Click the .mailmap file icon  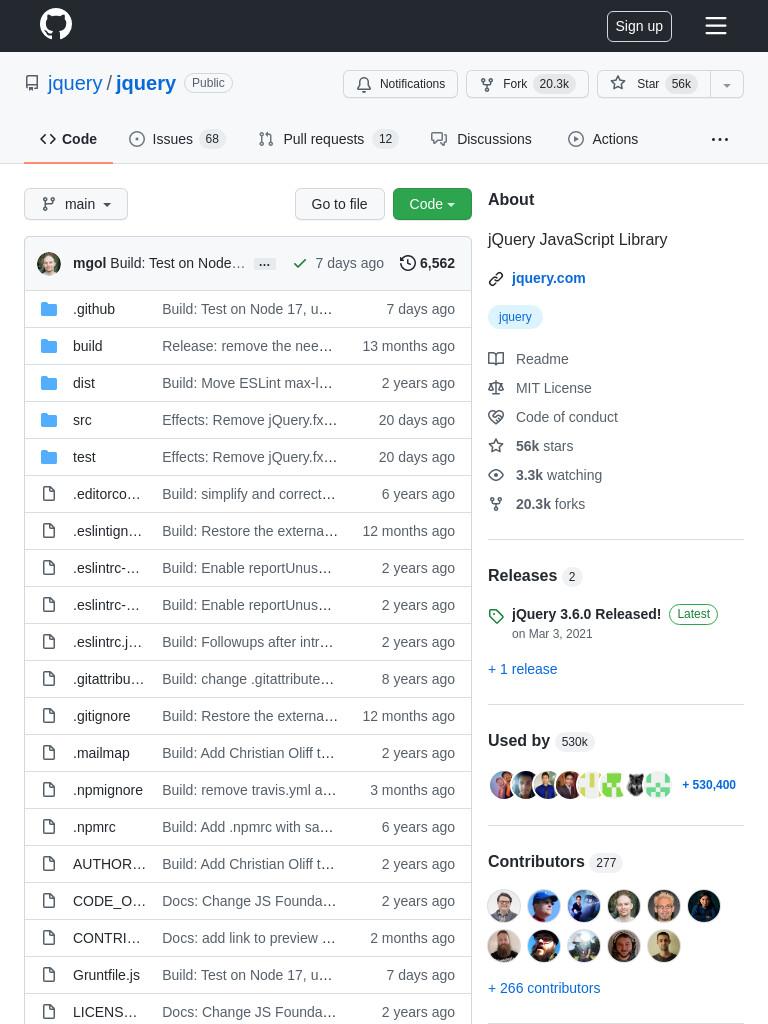[49, 753]
